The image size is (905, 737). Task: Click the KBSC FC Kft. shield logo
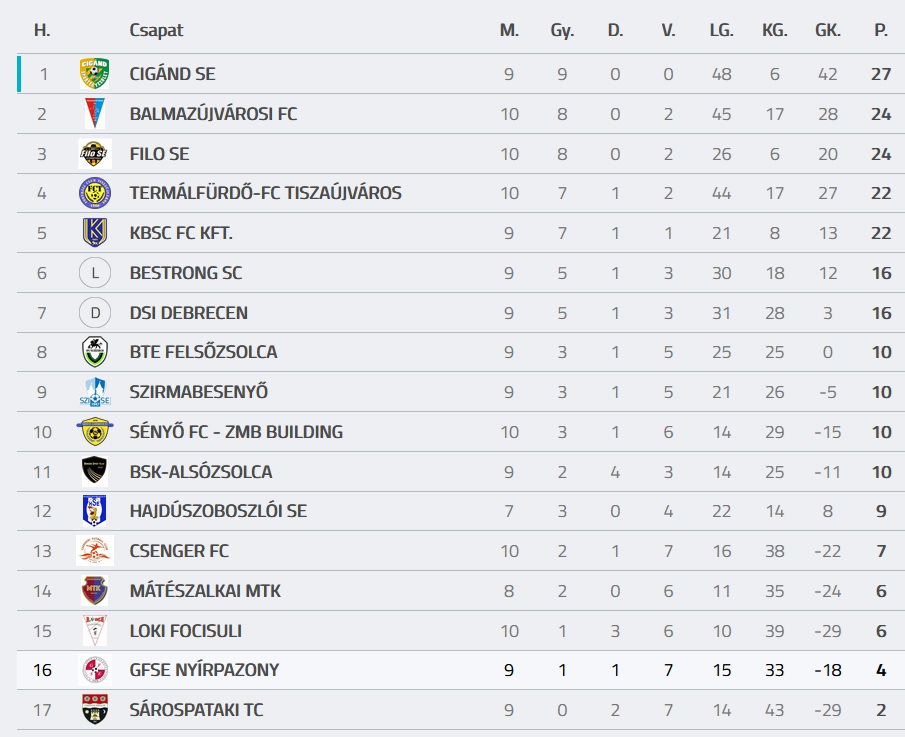[95, 233]
